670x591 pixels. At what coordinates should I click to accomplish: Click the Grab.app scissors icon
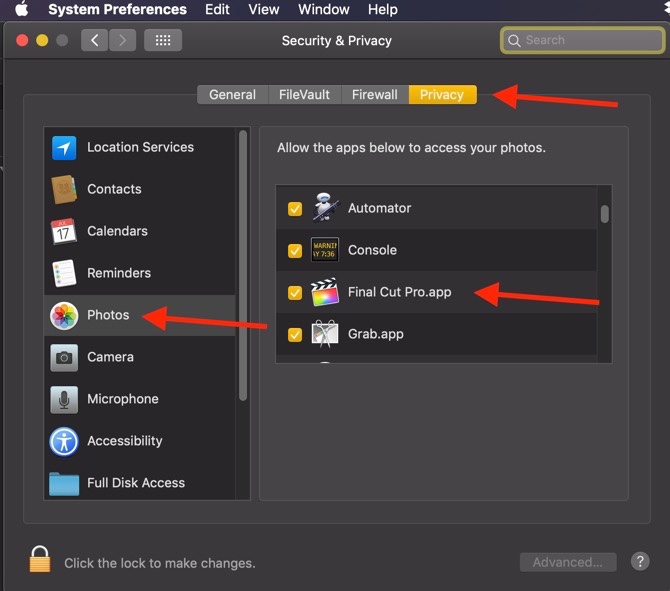pos(325,334)
